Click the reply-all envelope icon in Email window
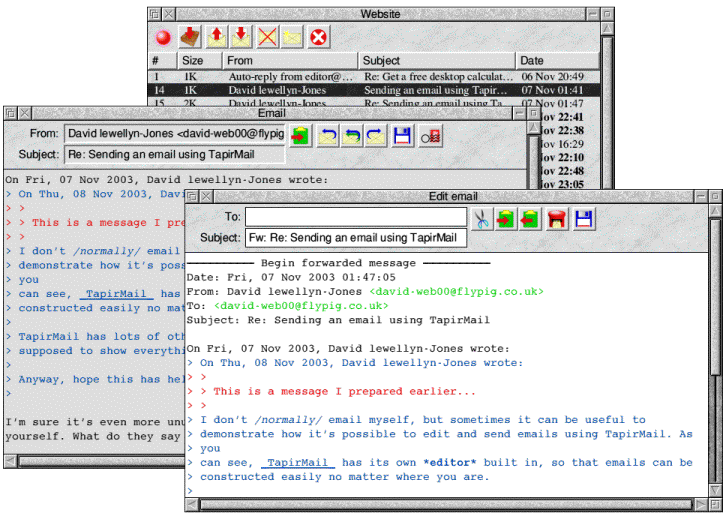 point(352,136)
